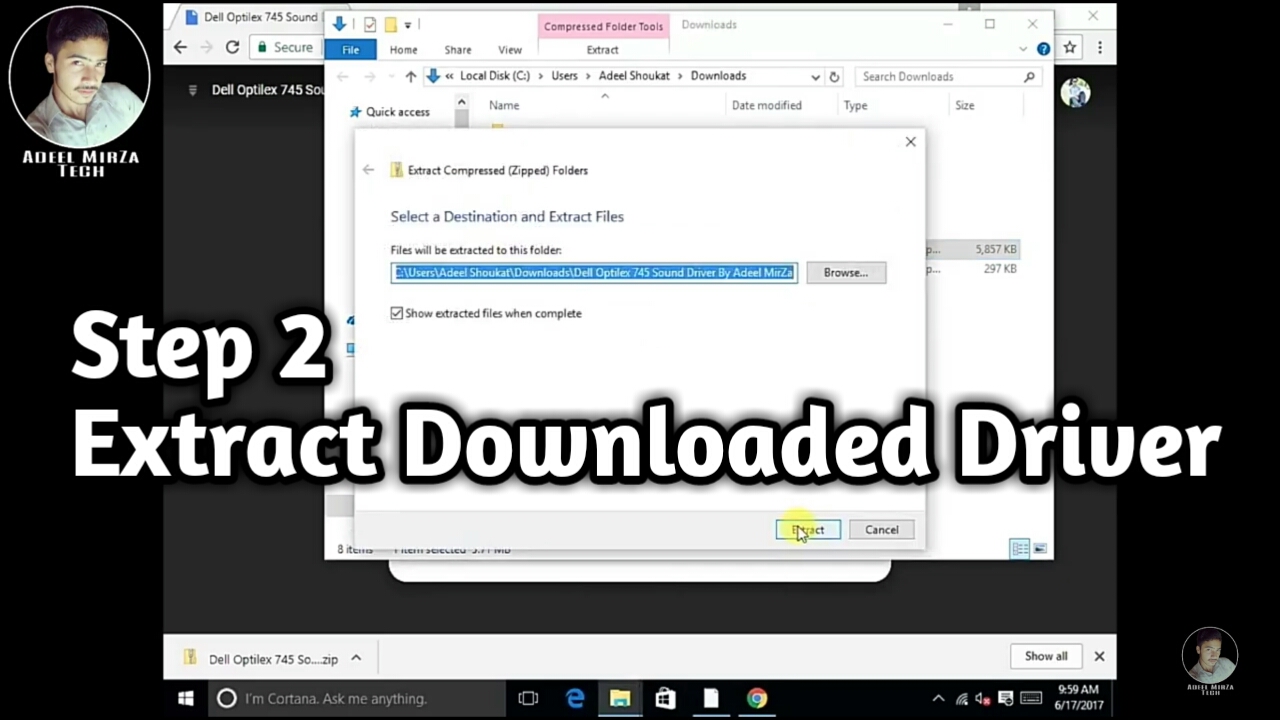Click the Extract button in the dialog
The width and height of the screenshot is (1280, 720).
pos(808,530)
